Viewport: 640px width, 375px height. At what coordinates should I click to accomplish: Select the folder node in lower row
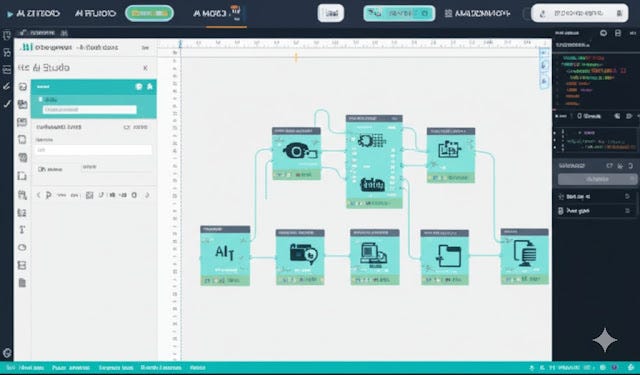(445, 257)
